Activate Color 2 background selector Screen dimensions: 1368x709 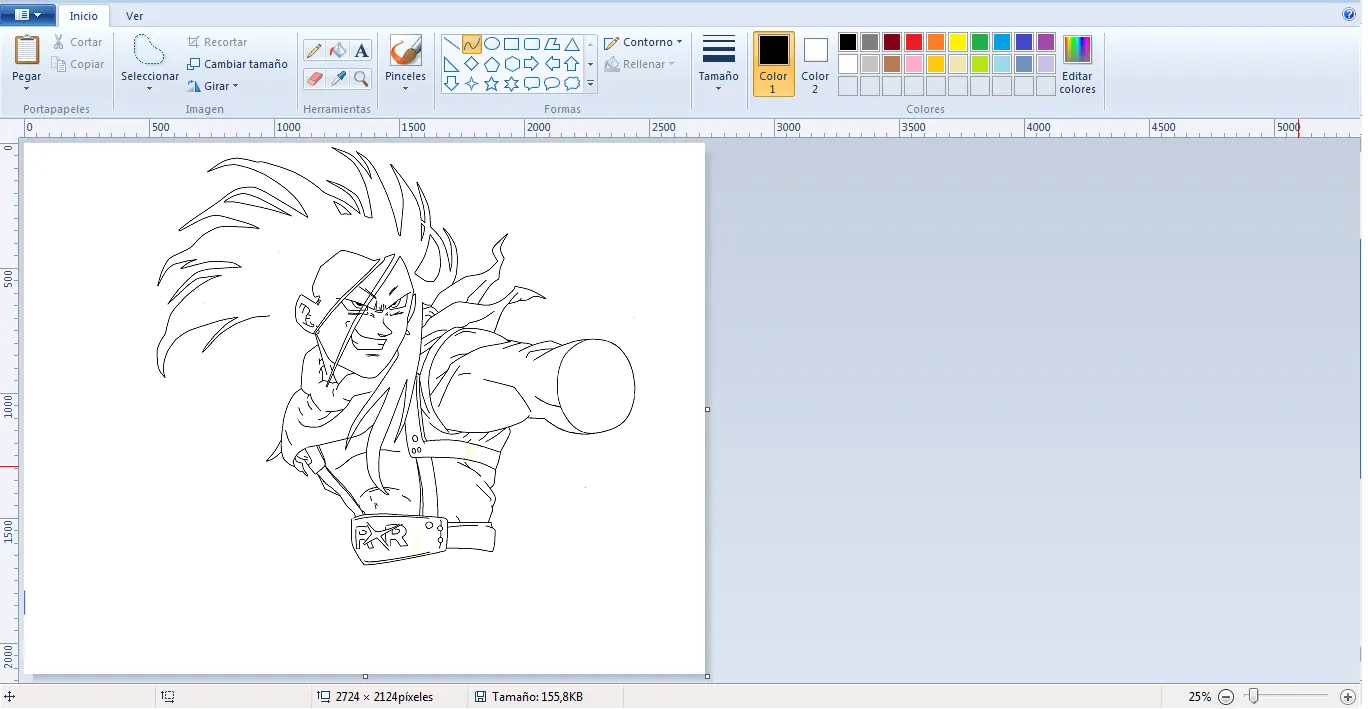[x=815, y=64]
